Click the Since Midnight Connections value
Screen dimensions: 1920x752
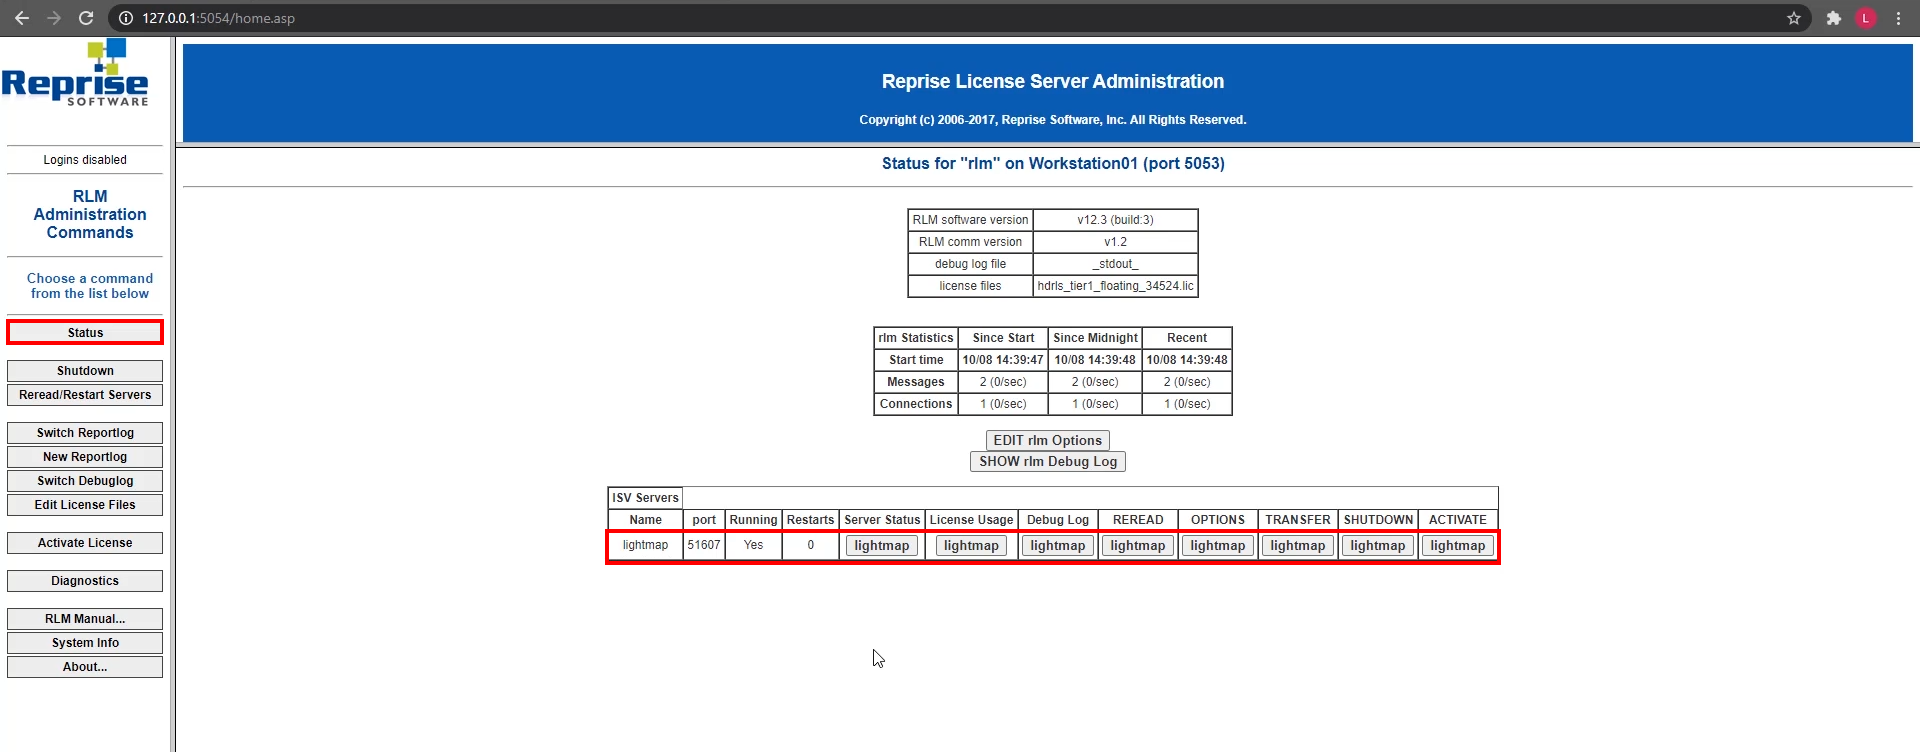click(x=1095, y=404)
